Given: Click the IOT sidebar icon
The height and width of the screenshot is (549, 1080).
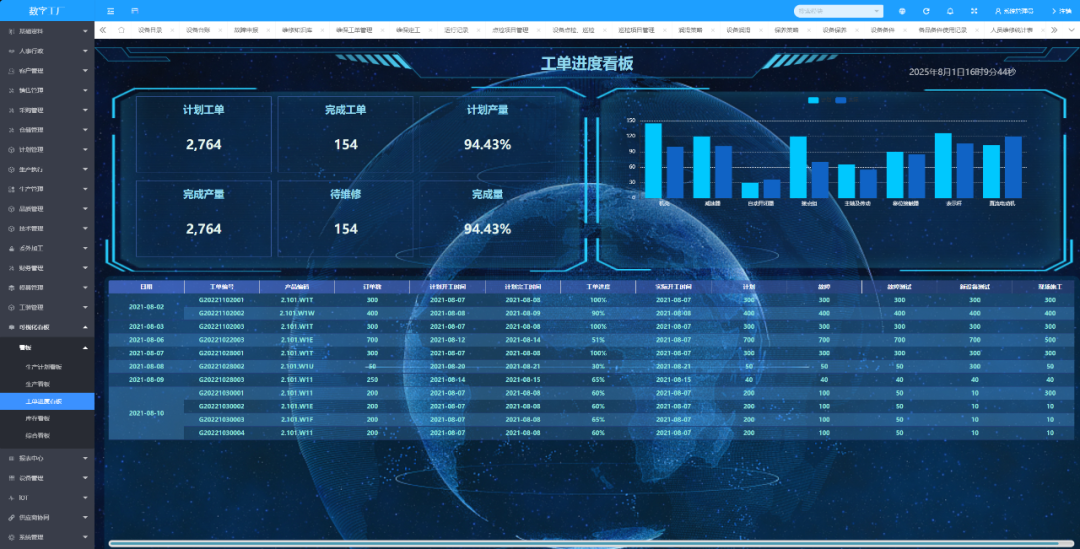Looking at the screenshot, I should (11, 497).
